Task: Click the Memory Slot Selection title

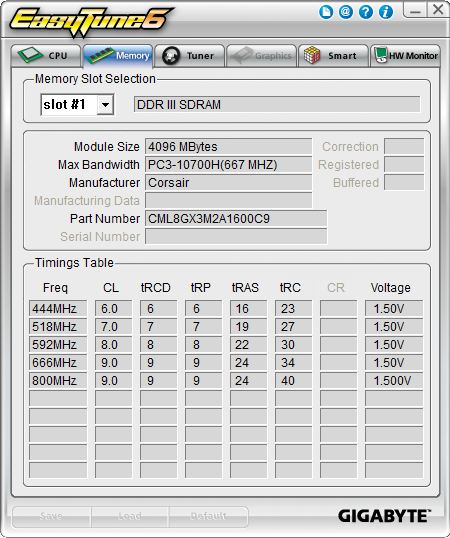Action: [x=95, y=79]
